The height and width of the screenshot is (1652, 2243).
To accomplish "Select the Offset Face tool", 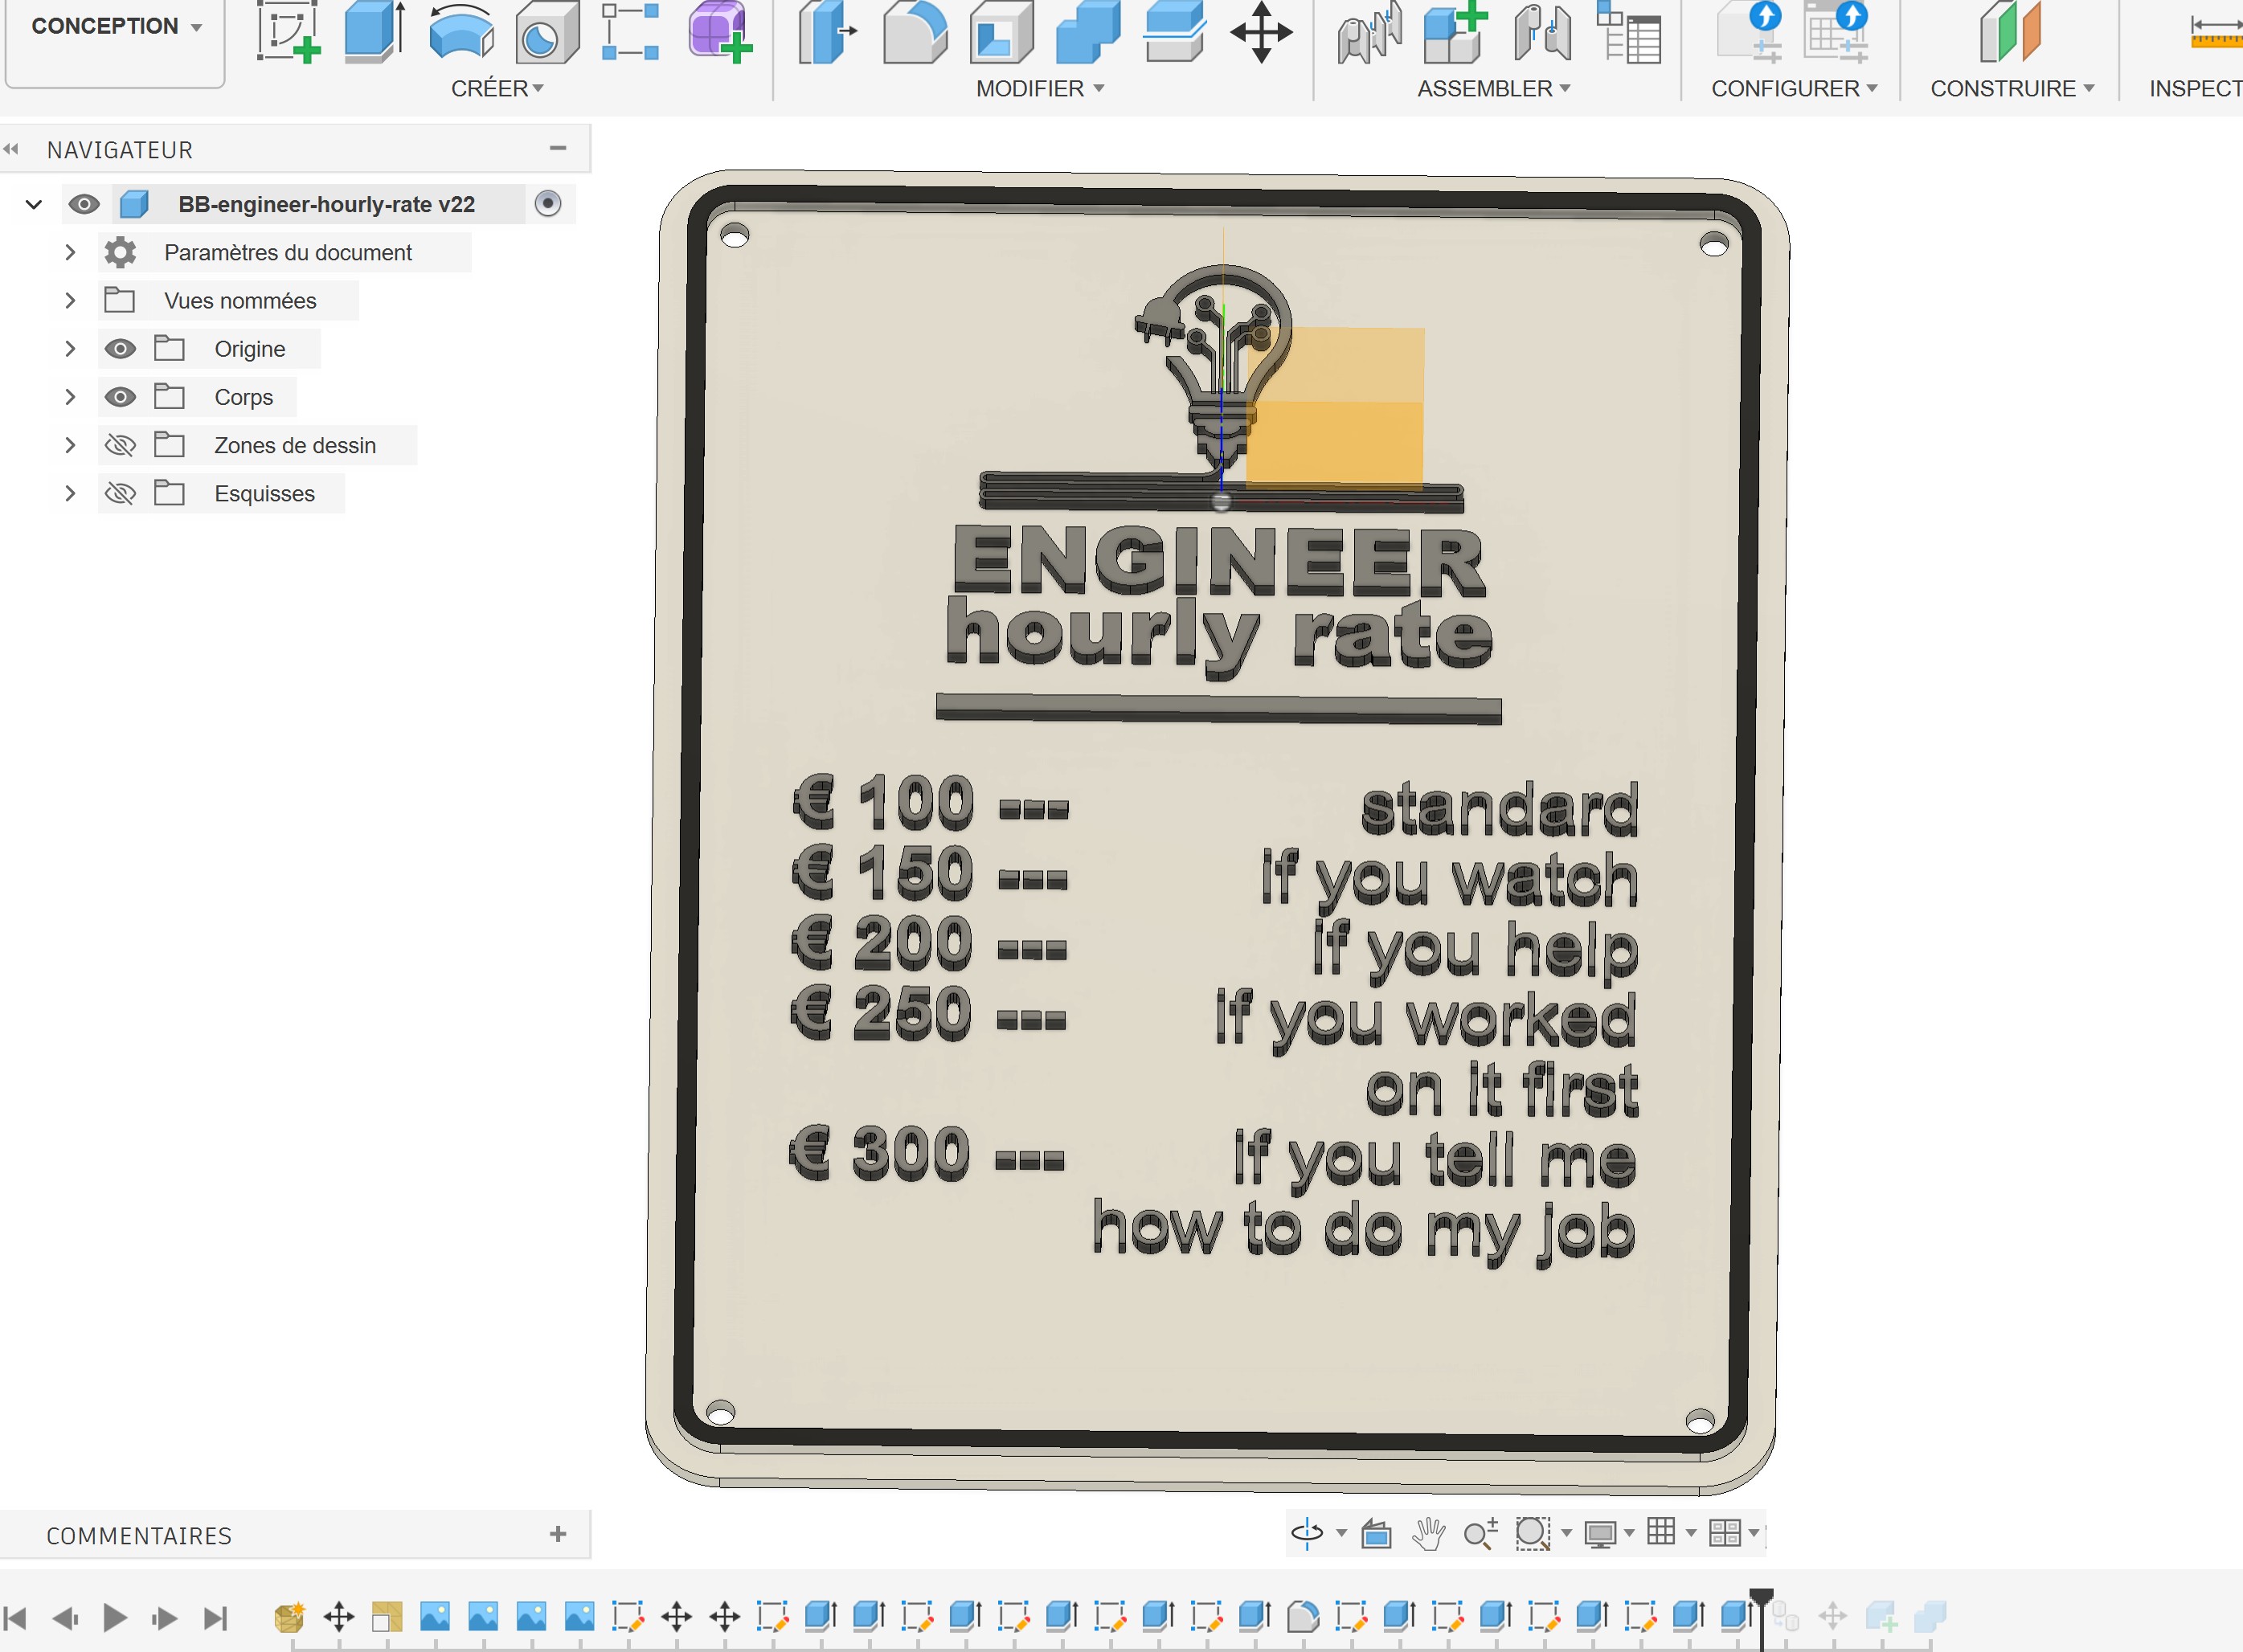I will coord(1174,31).
